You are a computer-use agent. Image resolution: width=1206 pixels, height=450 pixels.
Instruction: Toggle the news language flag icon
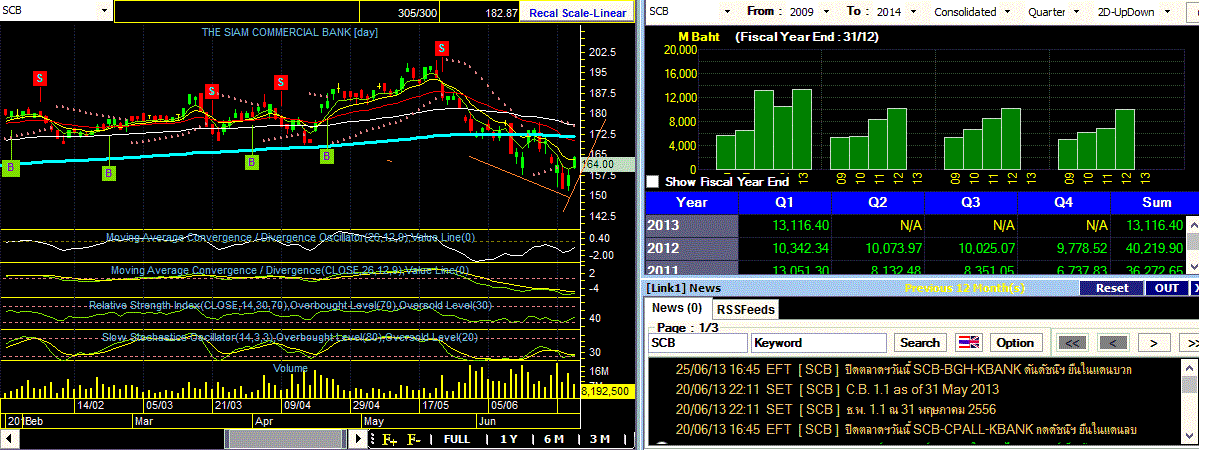click(x=969, y=342)
